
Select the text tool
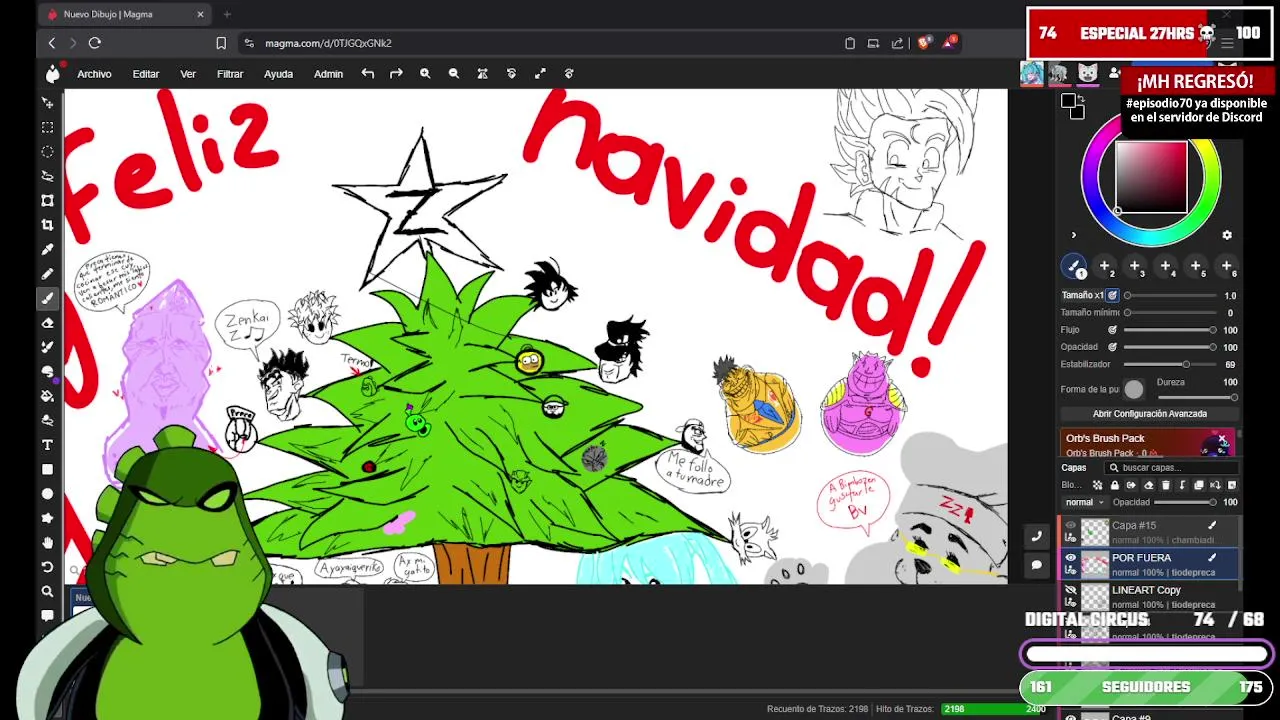pyautogui.click(x=47, y=445)
